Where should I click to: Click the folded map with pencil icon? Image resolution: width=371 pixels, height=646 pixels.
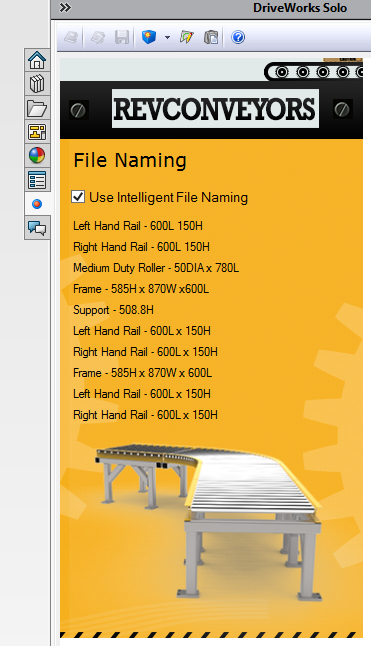pos(187,37)
